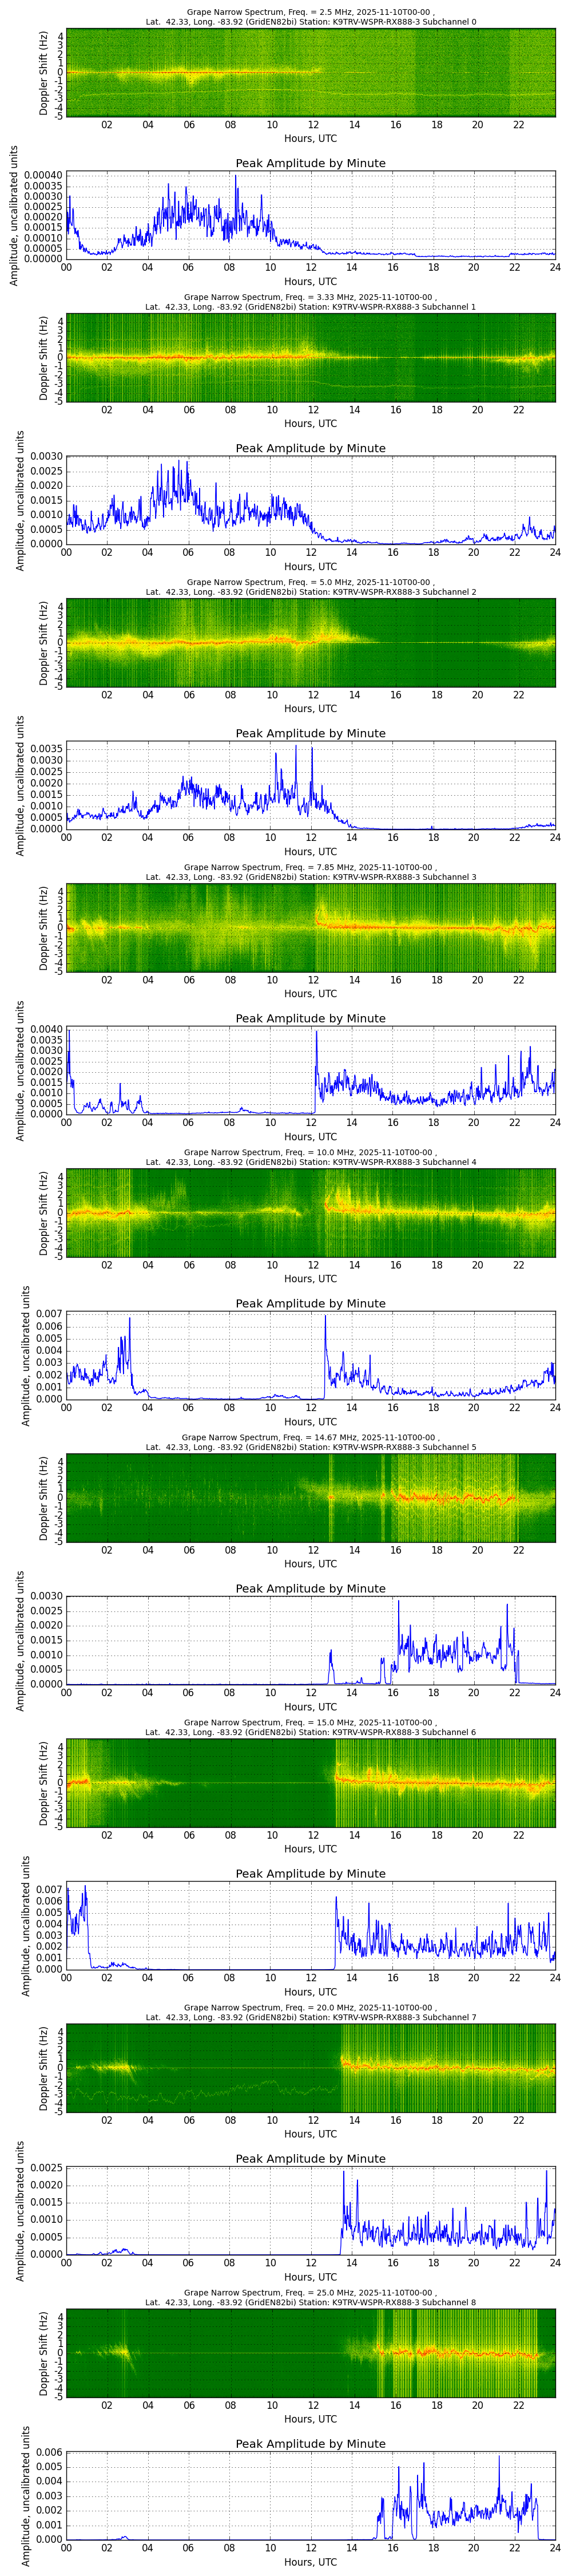
Task: Click inside the 2.5 MHz Doppler spectrogram
Action: click(311, 73)
